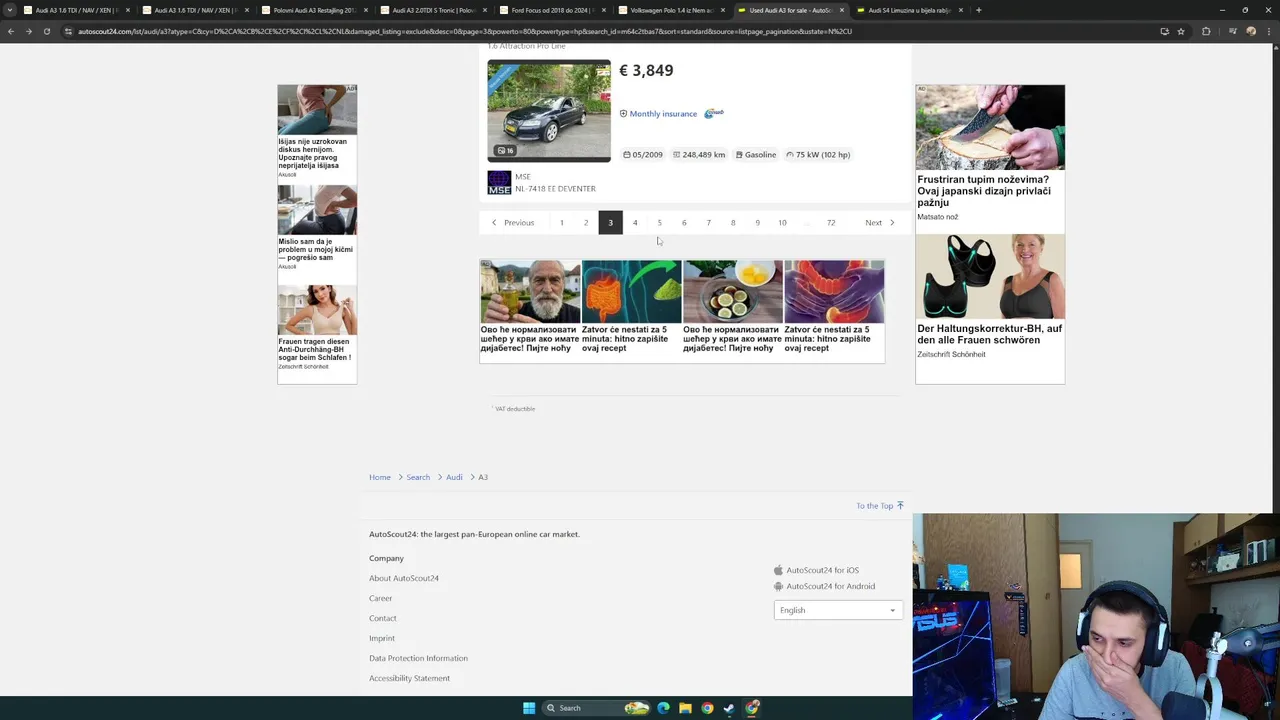This screenshot has width=1280, height=720.
Task: Click the Monthly insurance link
Action: click(x=663, y=114)
